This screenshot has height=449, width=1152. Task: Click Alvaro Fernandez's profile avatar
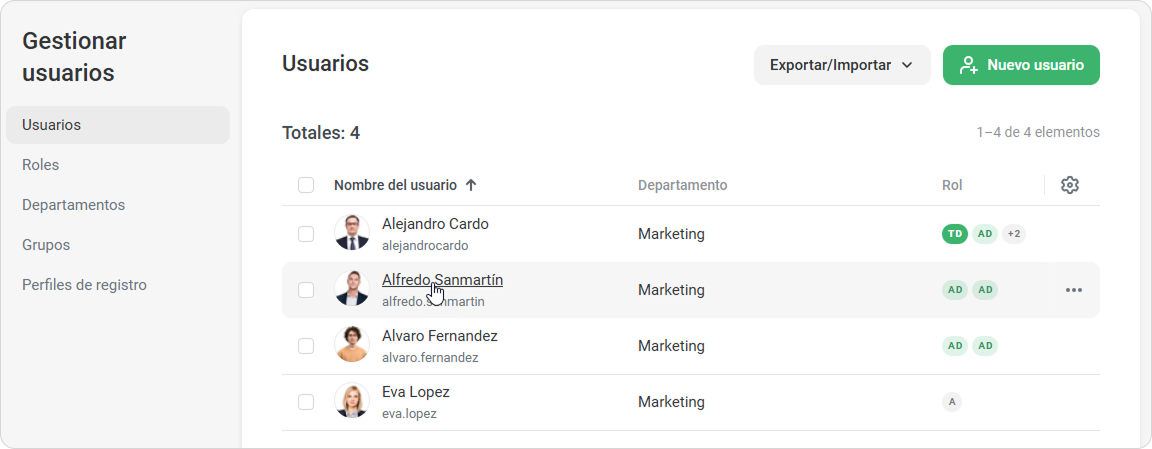[352, 345]
